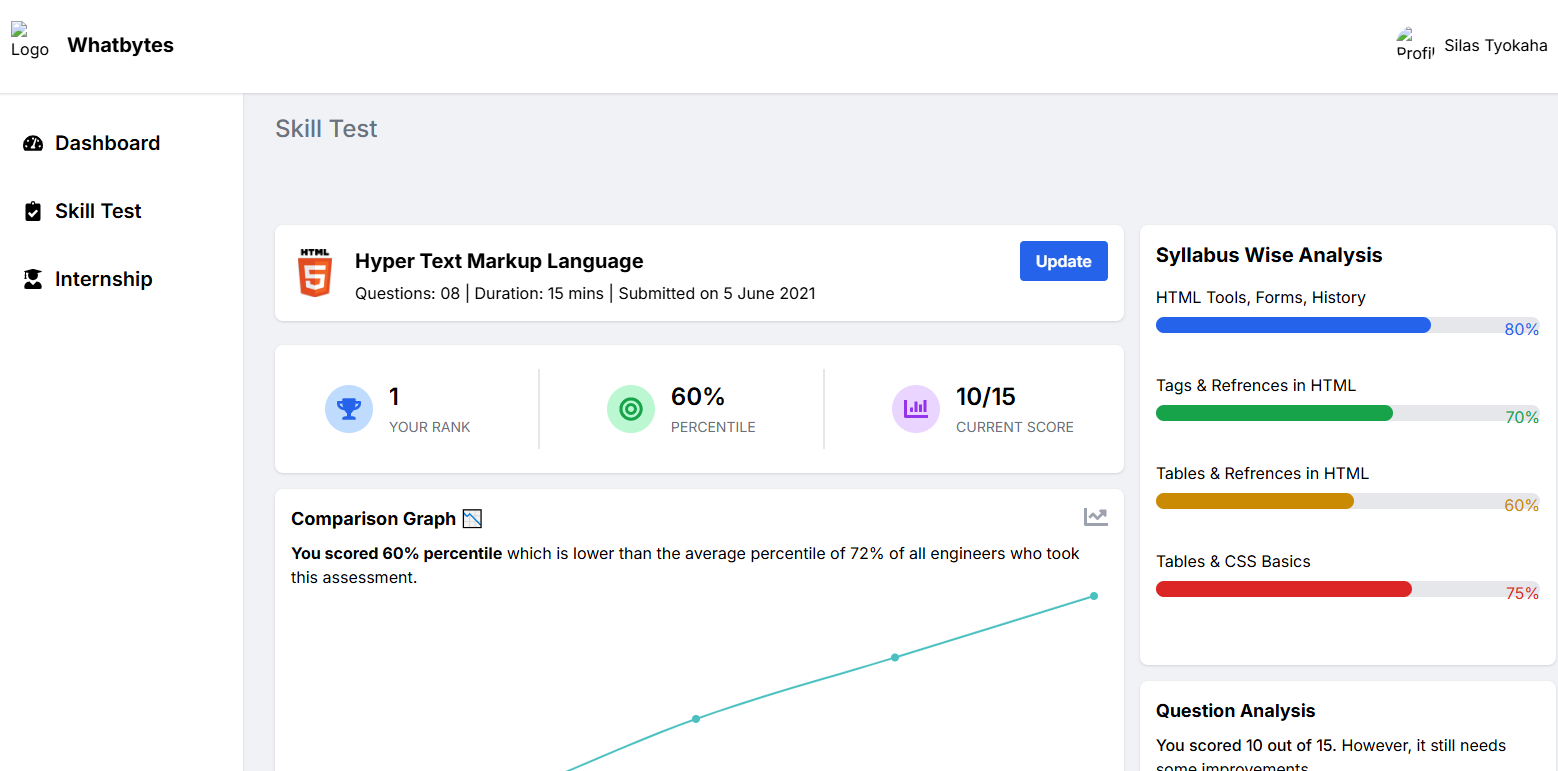Click the green percentile target icon

631,409
